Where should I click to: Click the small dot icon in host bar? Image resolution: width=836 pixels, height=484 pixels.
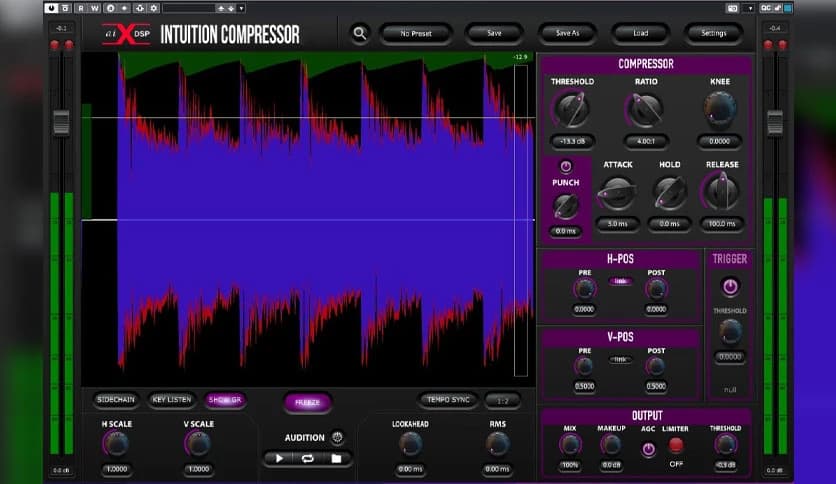click(x=124, y=8)
